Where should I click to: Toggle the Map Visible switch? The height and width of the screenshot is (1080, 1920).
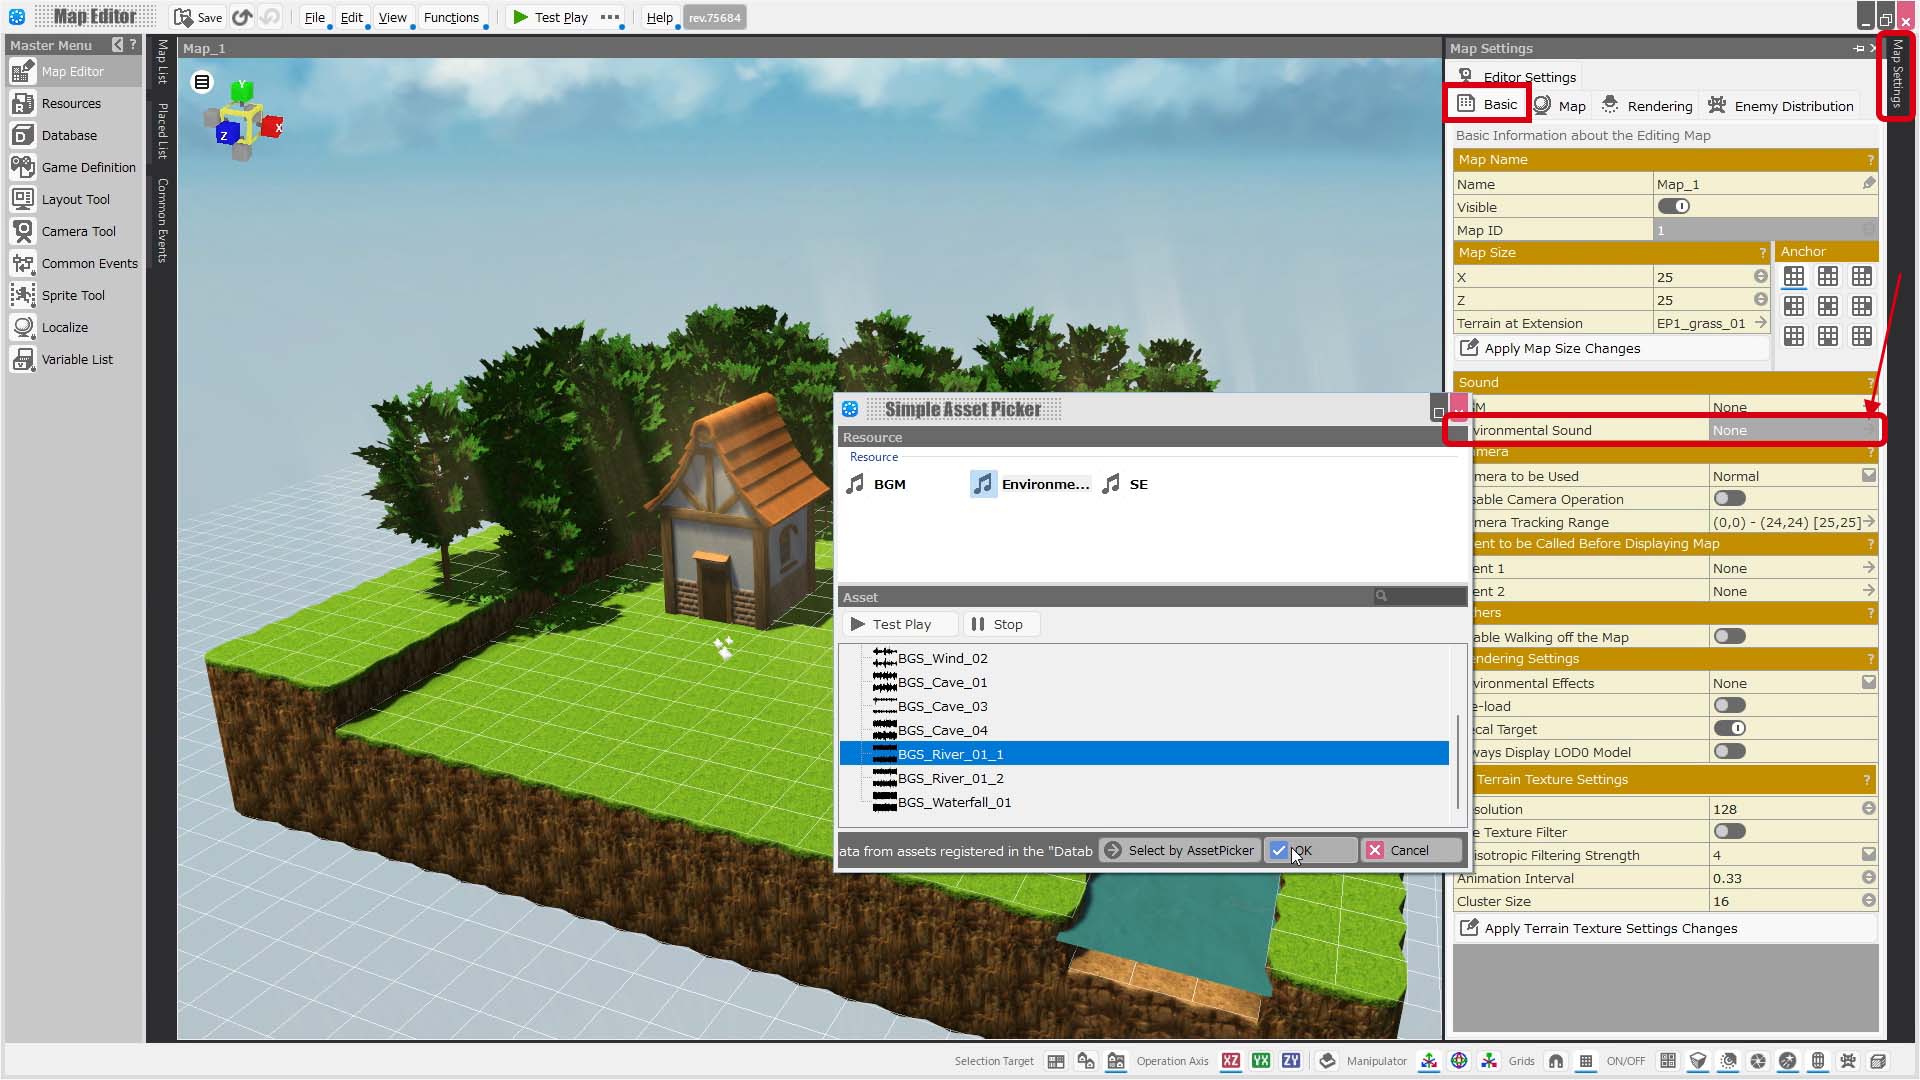1674,207
